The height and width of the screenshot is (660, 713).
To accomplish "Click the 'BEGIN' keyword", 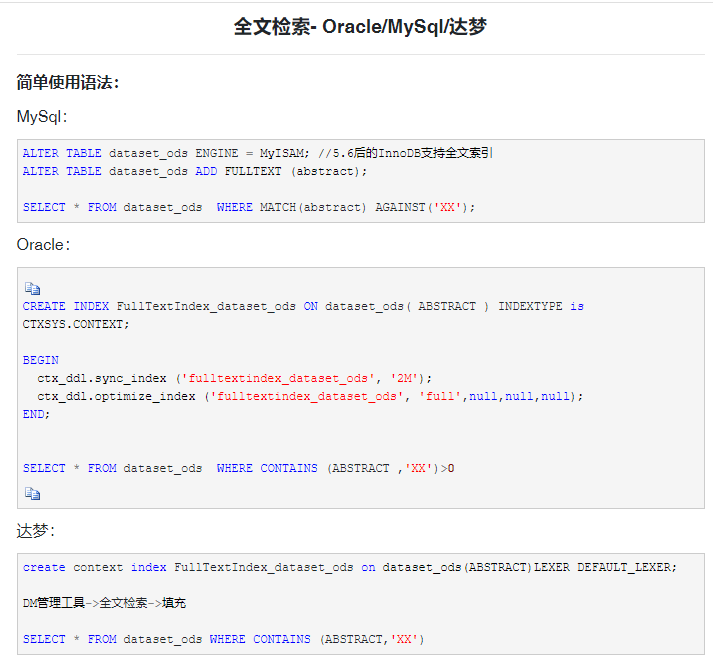I will click(x=40, y=360).
